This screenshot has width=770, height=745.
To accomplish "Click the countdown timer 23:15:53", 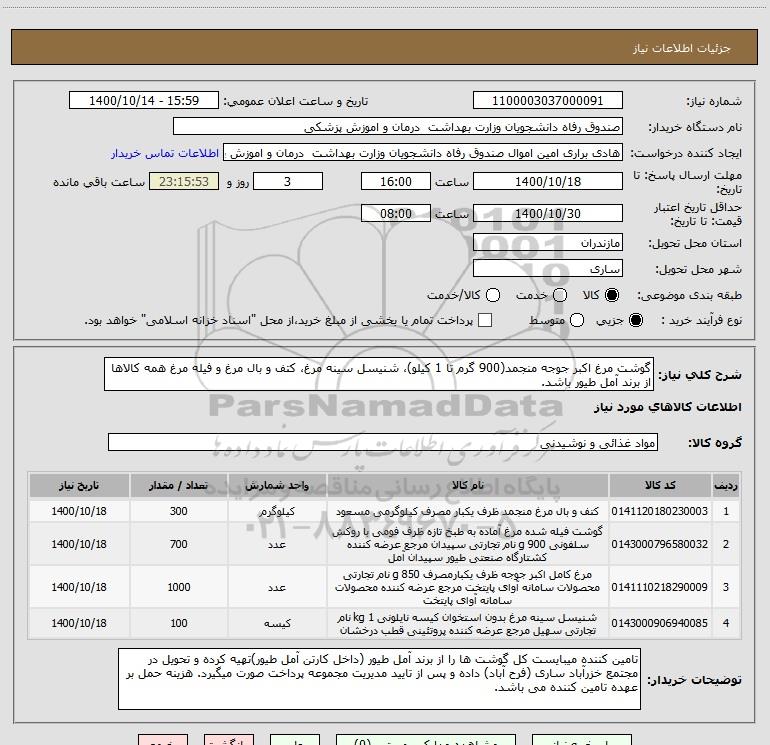I will (x=184, y=181).
